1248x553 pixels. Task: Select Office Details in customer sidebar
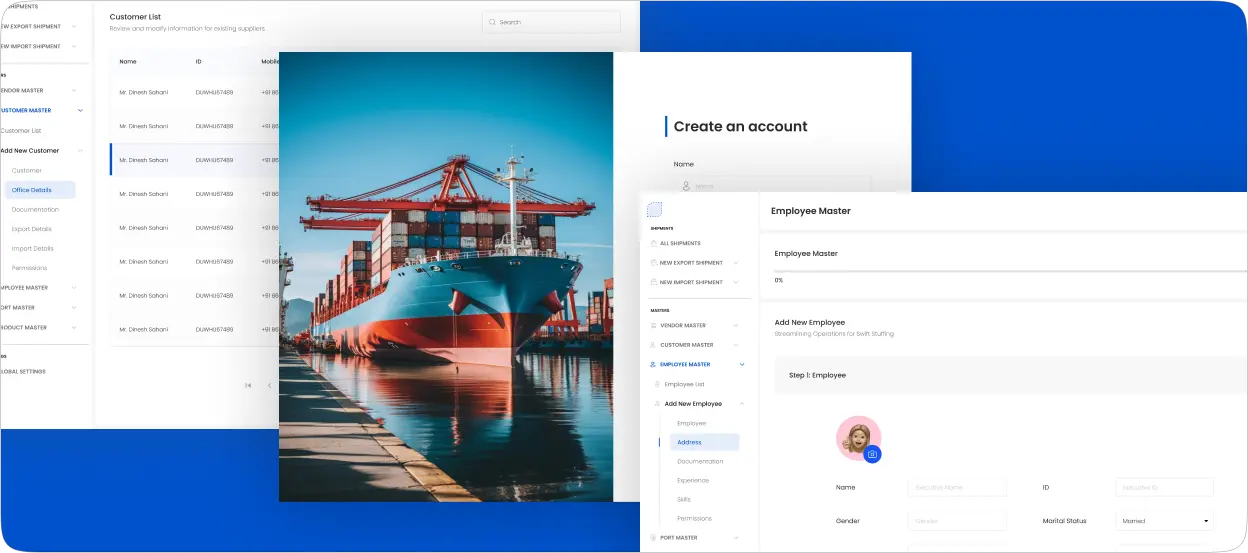[x=38, y=190]
